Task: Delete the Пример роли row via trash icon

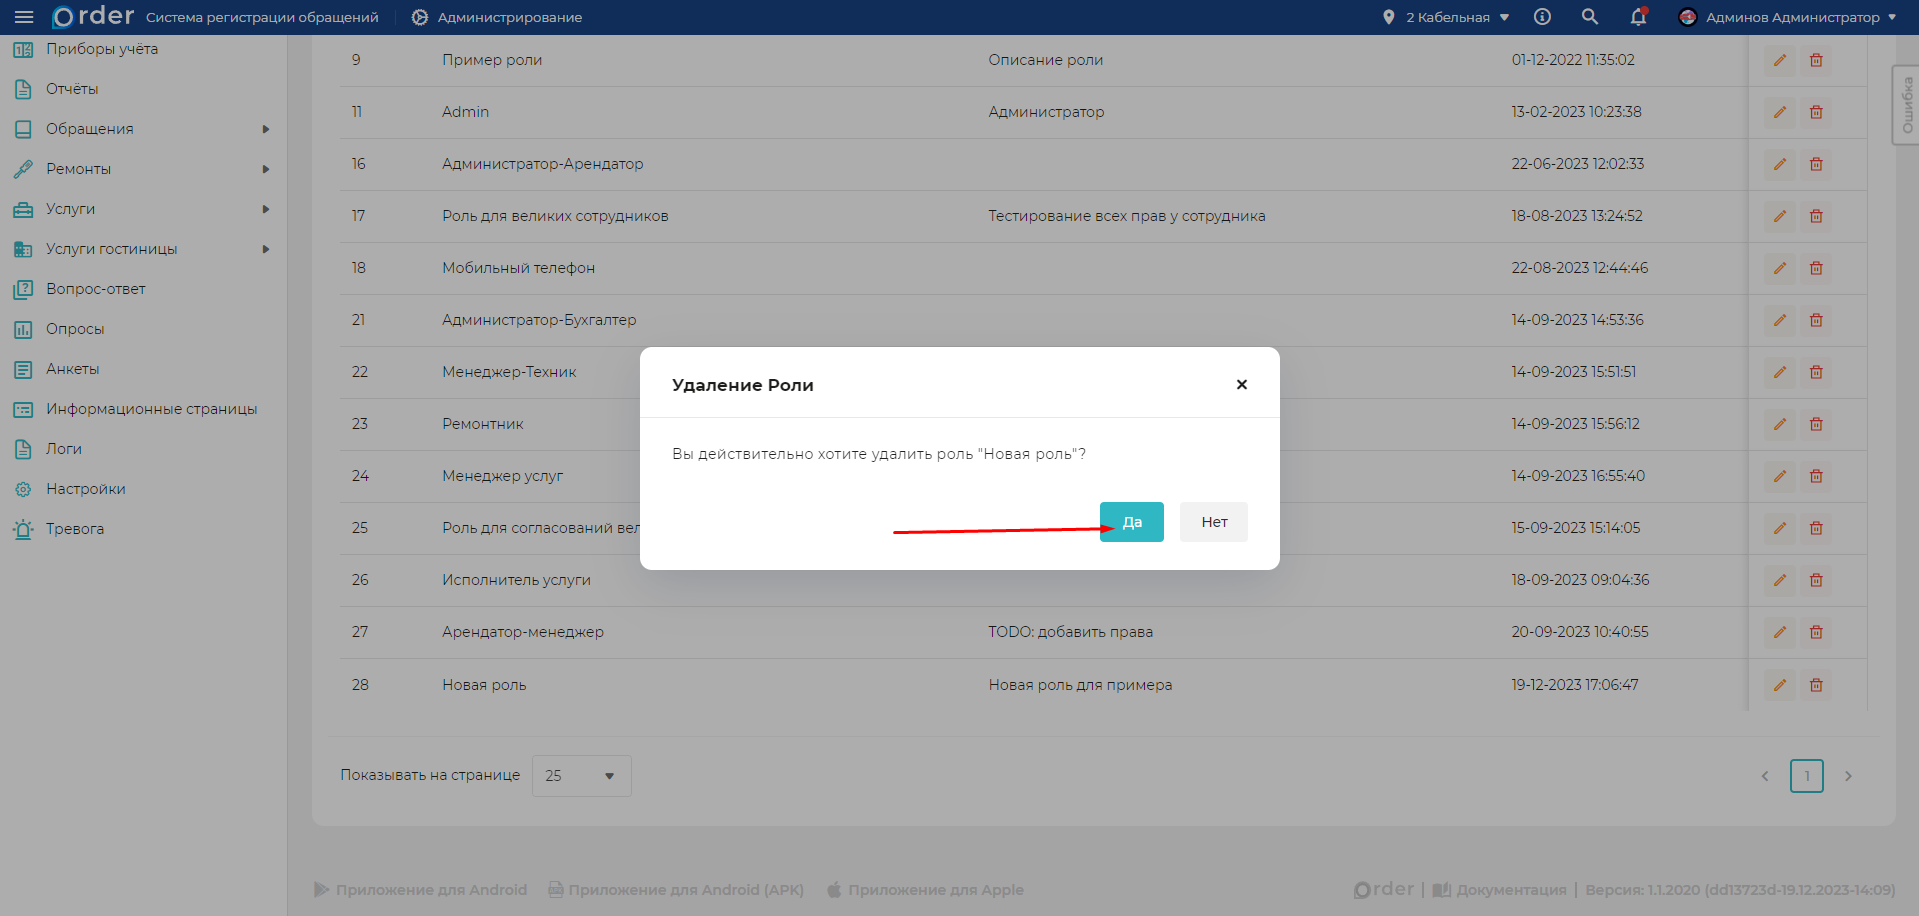Action: (1816, 60)
